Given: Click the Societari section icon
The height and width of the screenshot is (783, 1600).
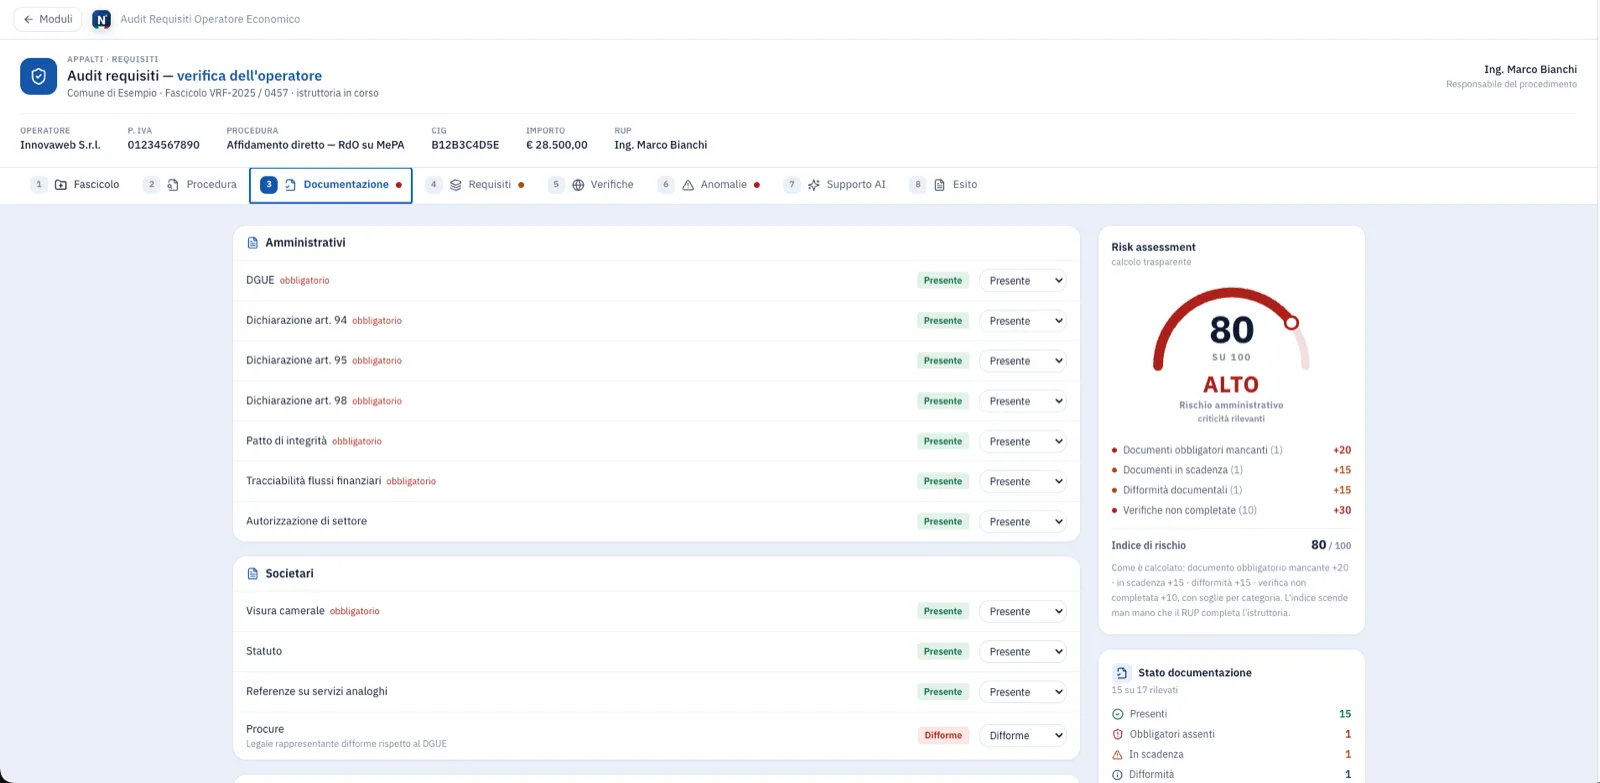Looking at the screenshot, I should point(252,574).
